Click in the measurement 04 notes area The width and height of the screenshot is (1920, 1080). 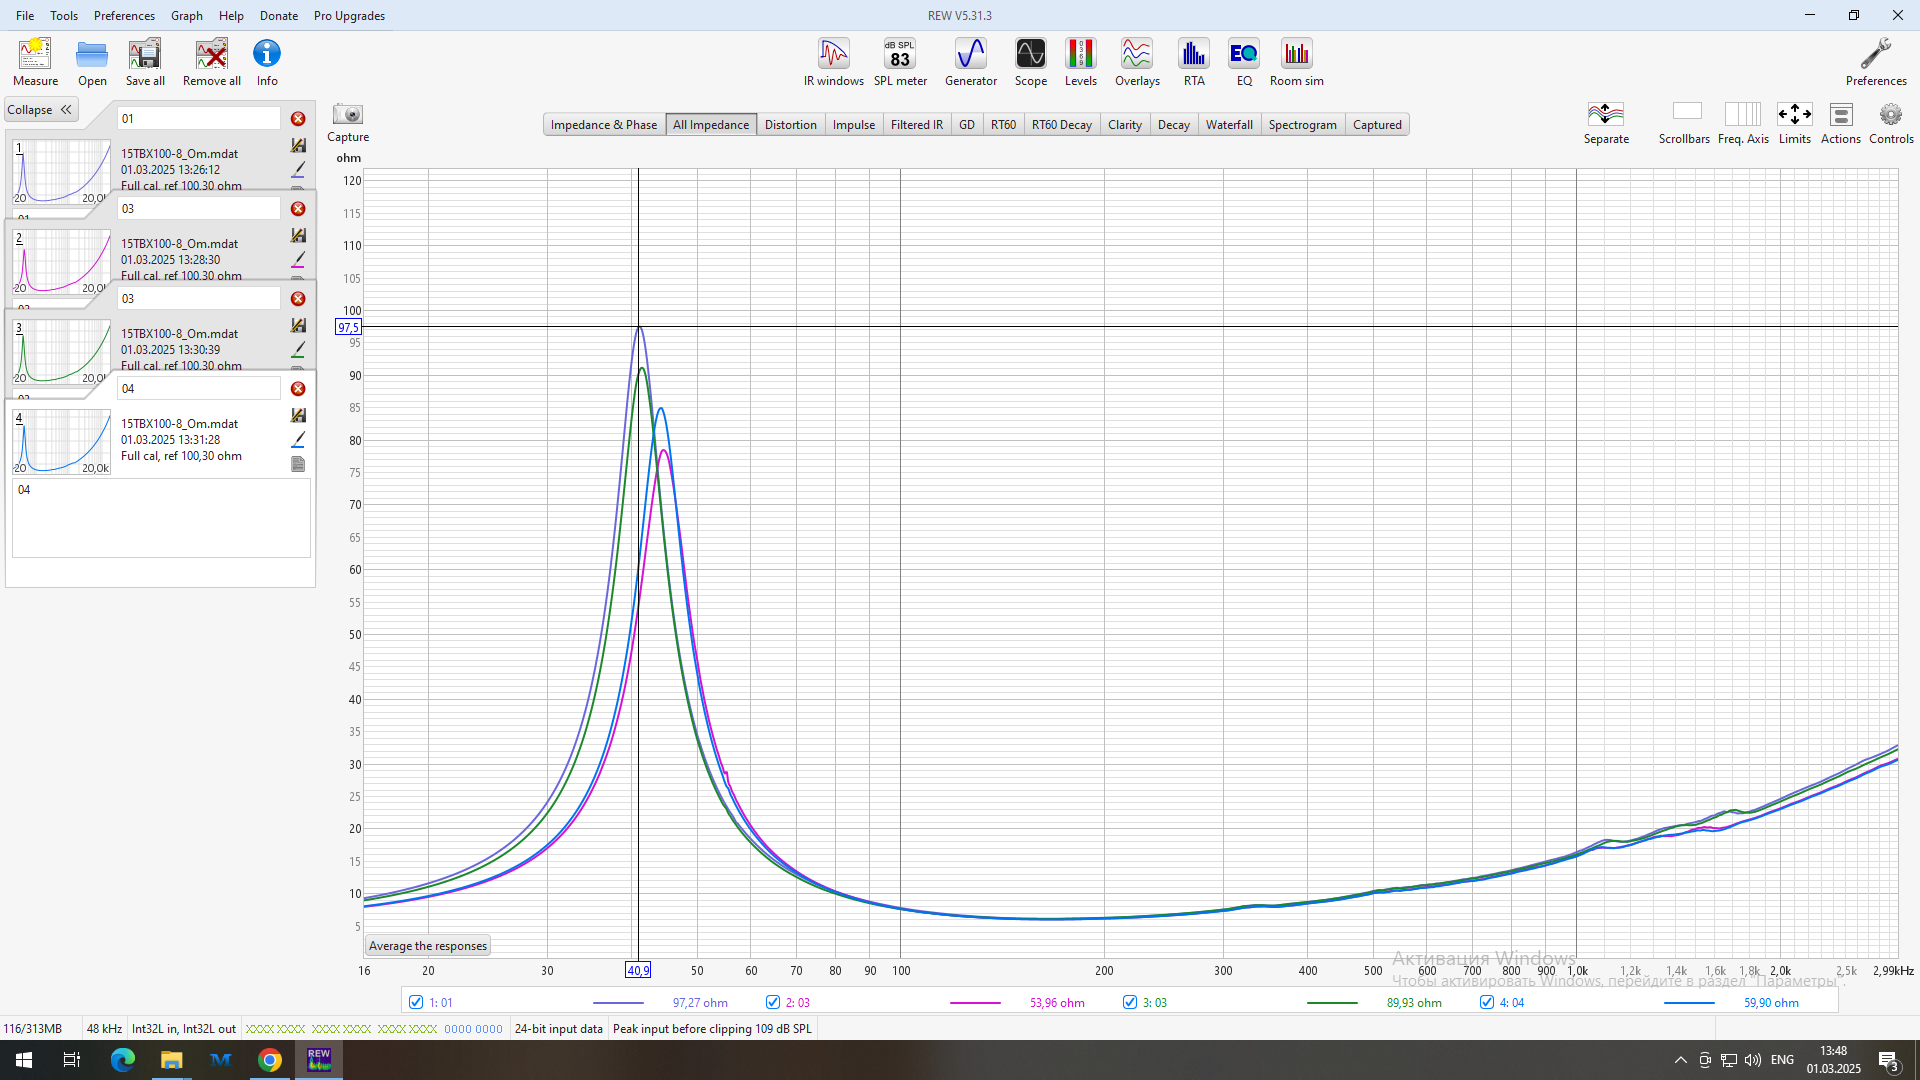tap(161, 518)
